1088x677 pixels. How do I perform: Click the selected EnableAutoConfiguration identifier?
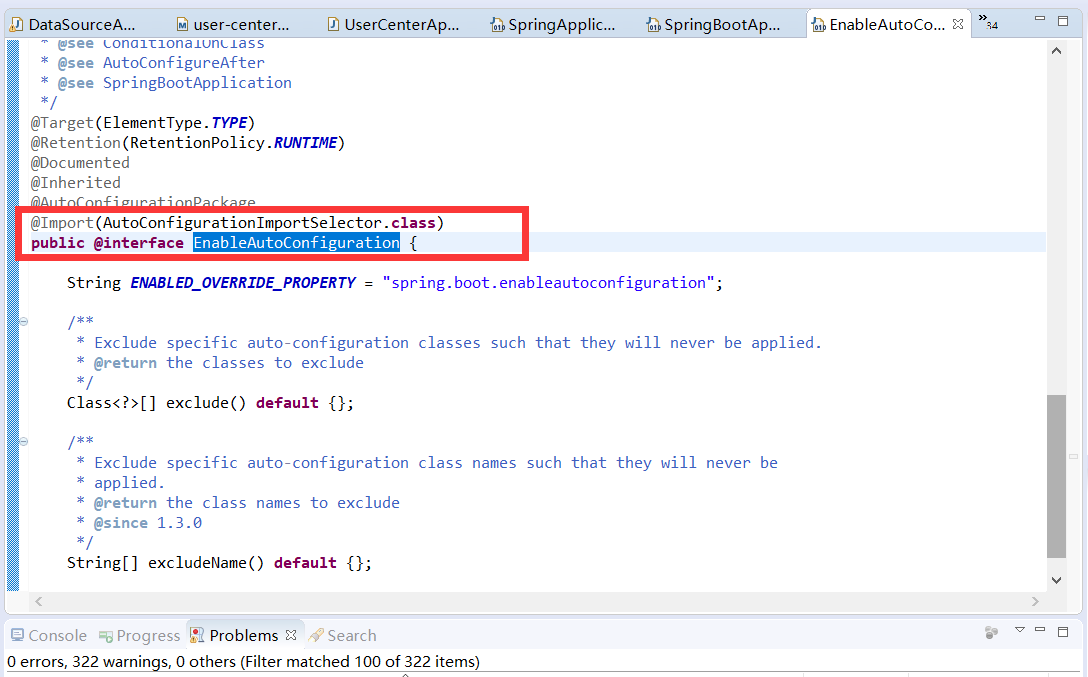(x=296, y=243)
